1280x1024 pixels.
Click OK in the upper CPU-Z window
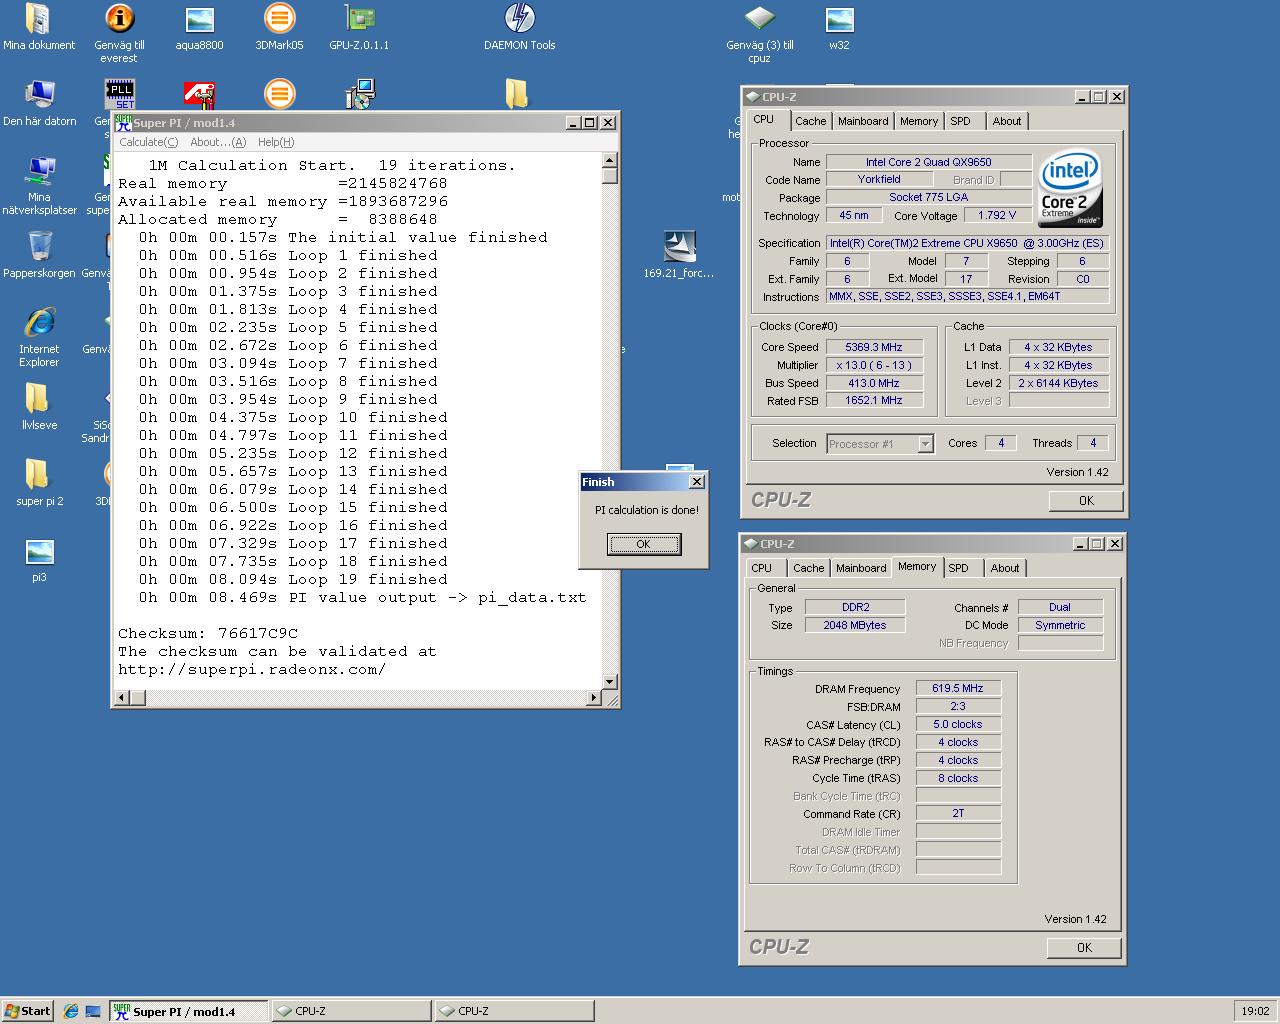tap(1086, 501)
